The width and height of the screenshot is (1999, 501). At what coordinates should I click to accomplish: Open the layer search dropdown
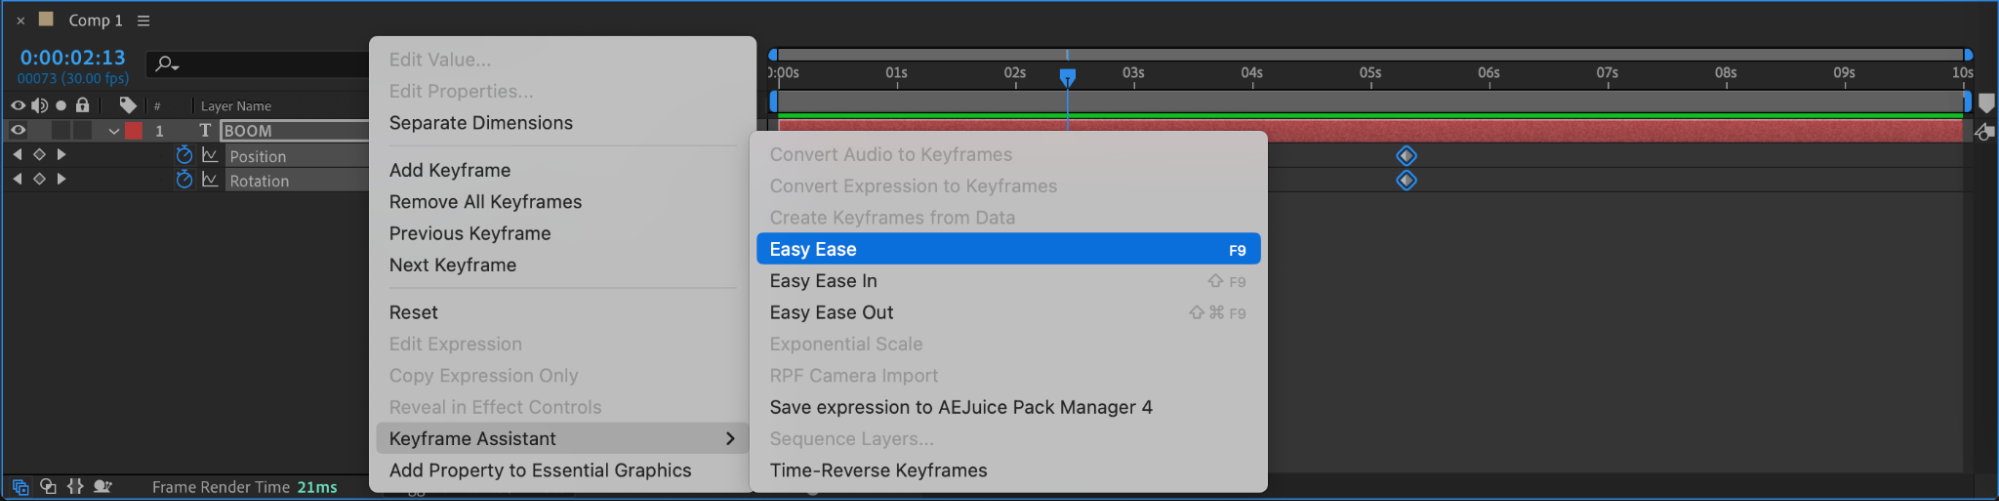[166, 64]
